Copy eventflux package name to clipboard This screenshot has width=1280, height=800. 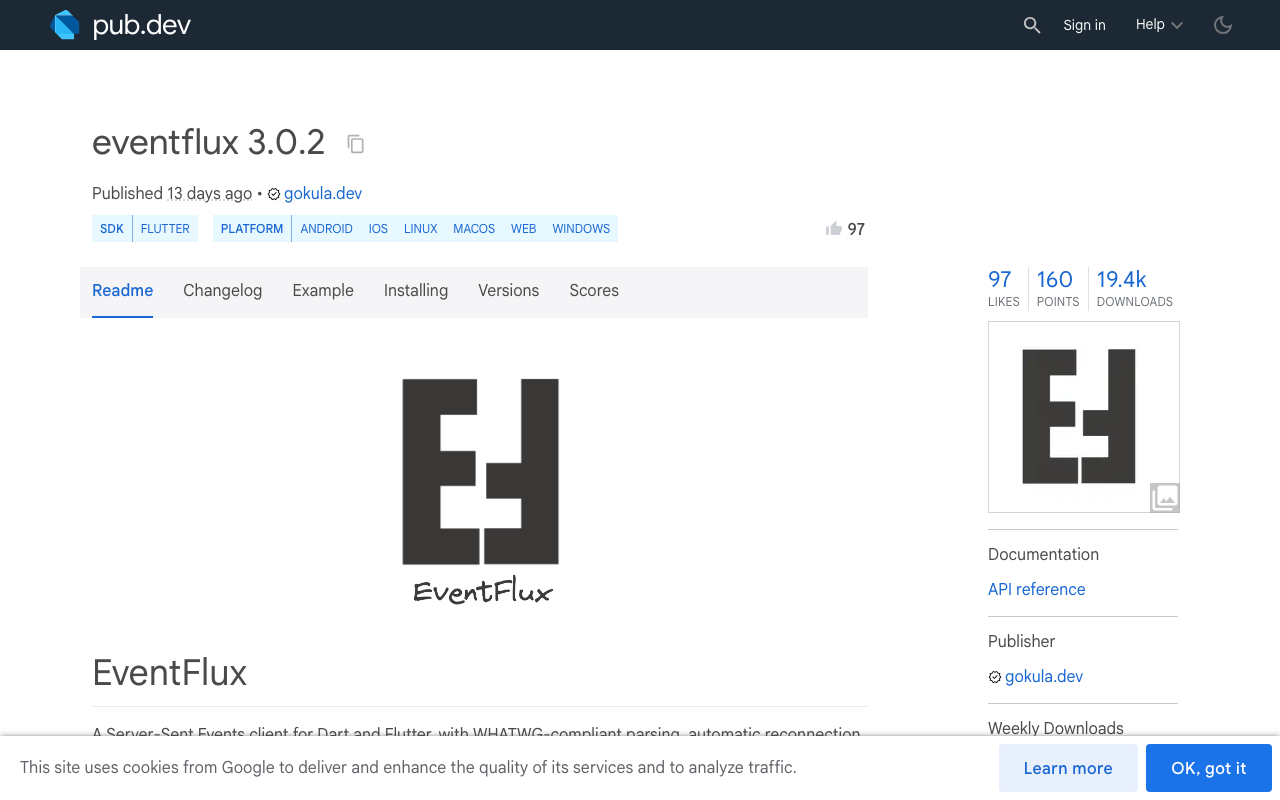click(x=355, y=144)
